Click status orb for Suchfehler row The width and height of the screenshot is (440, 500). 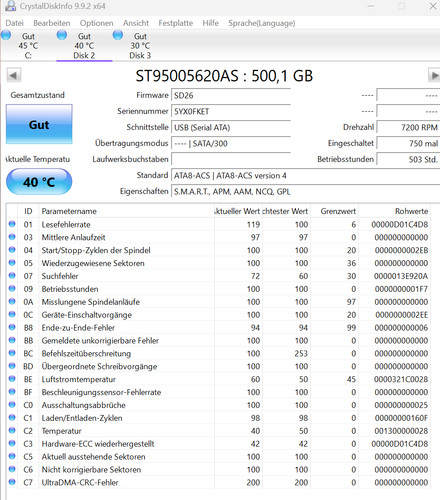12,276
